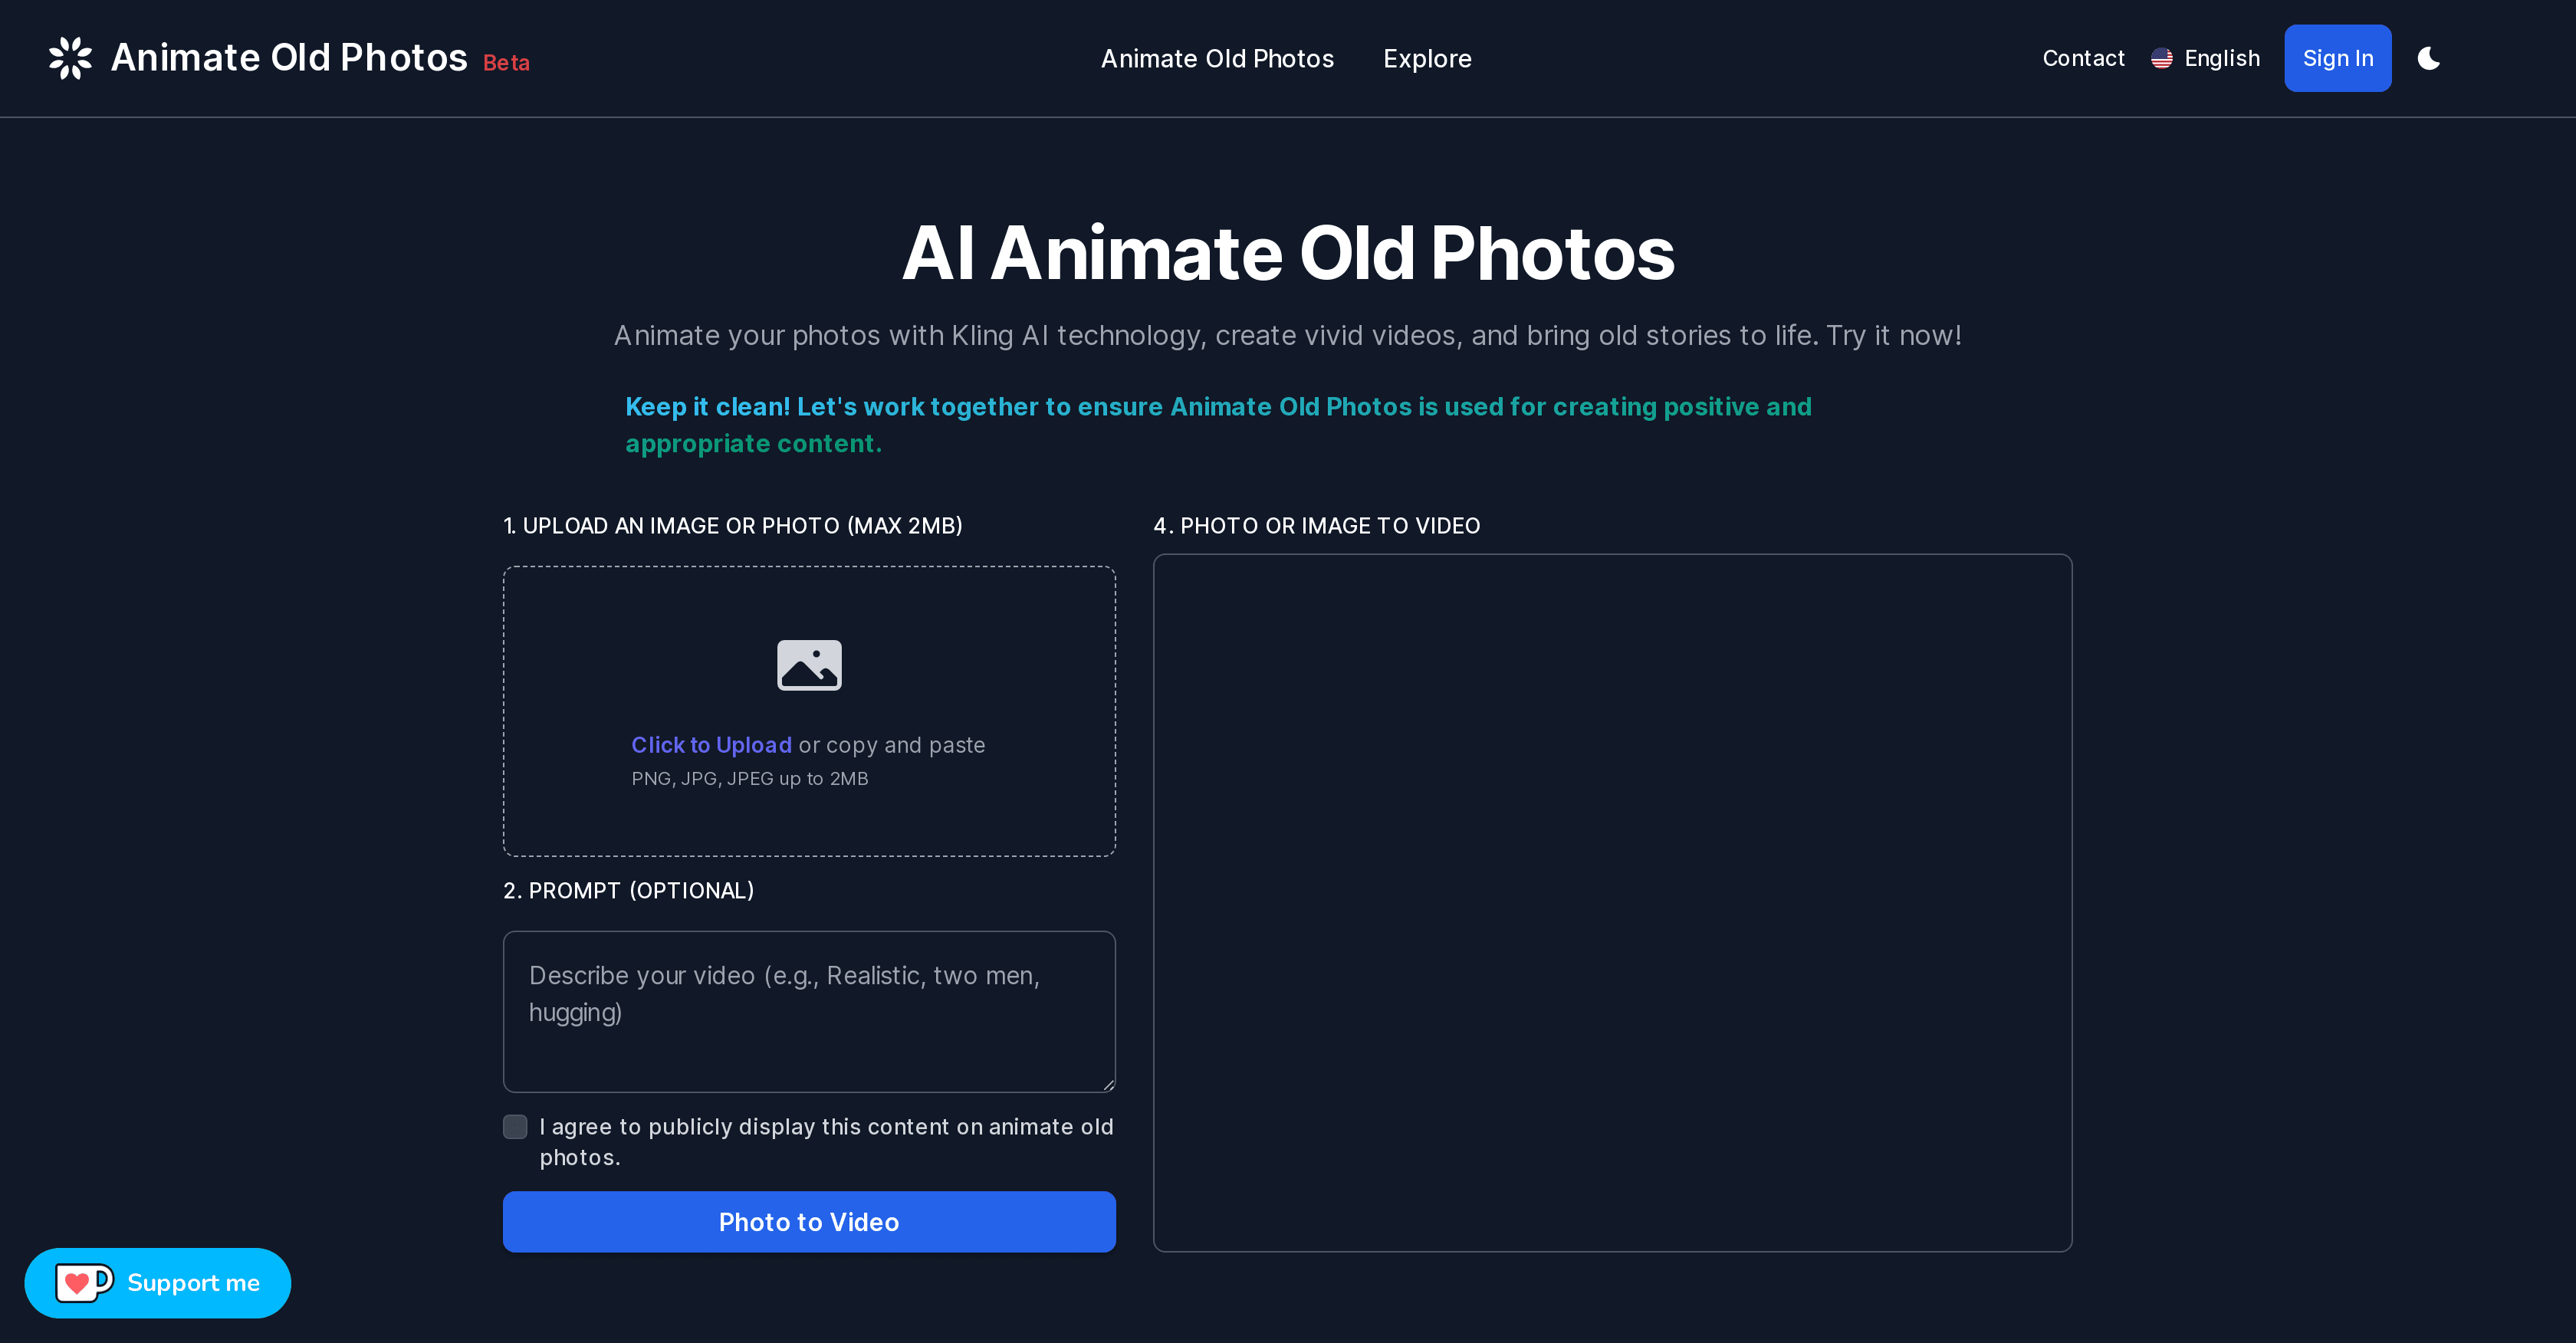Image resolution: width=2576 pixels, height=1343 pixels.
Task: Open the Animate Old Photos navigation item
Action: [x=1217, y=59]
